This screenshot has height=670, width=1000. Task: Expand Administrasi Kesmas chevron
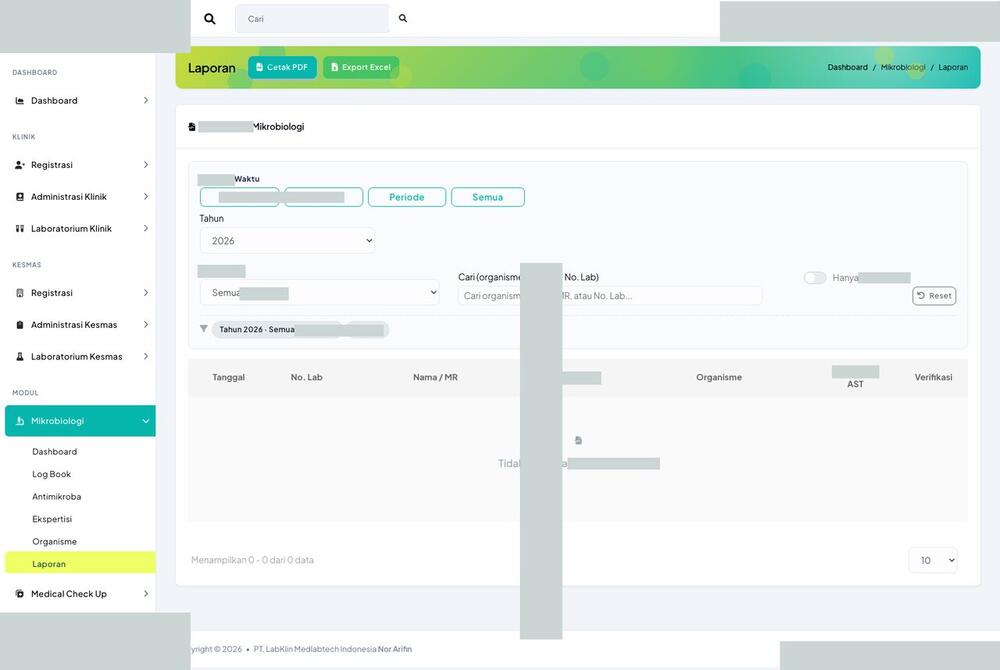[x=145, y=325]
